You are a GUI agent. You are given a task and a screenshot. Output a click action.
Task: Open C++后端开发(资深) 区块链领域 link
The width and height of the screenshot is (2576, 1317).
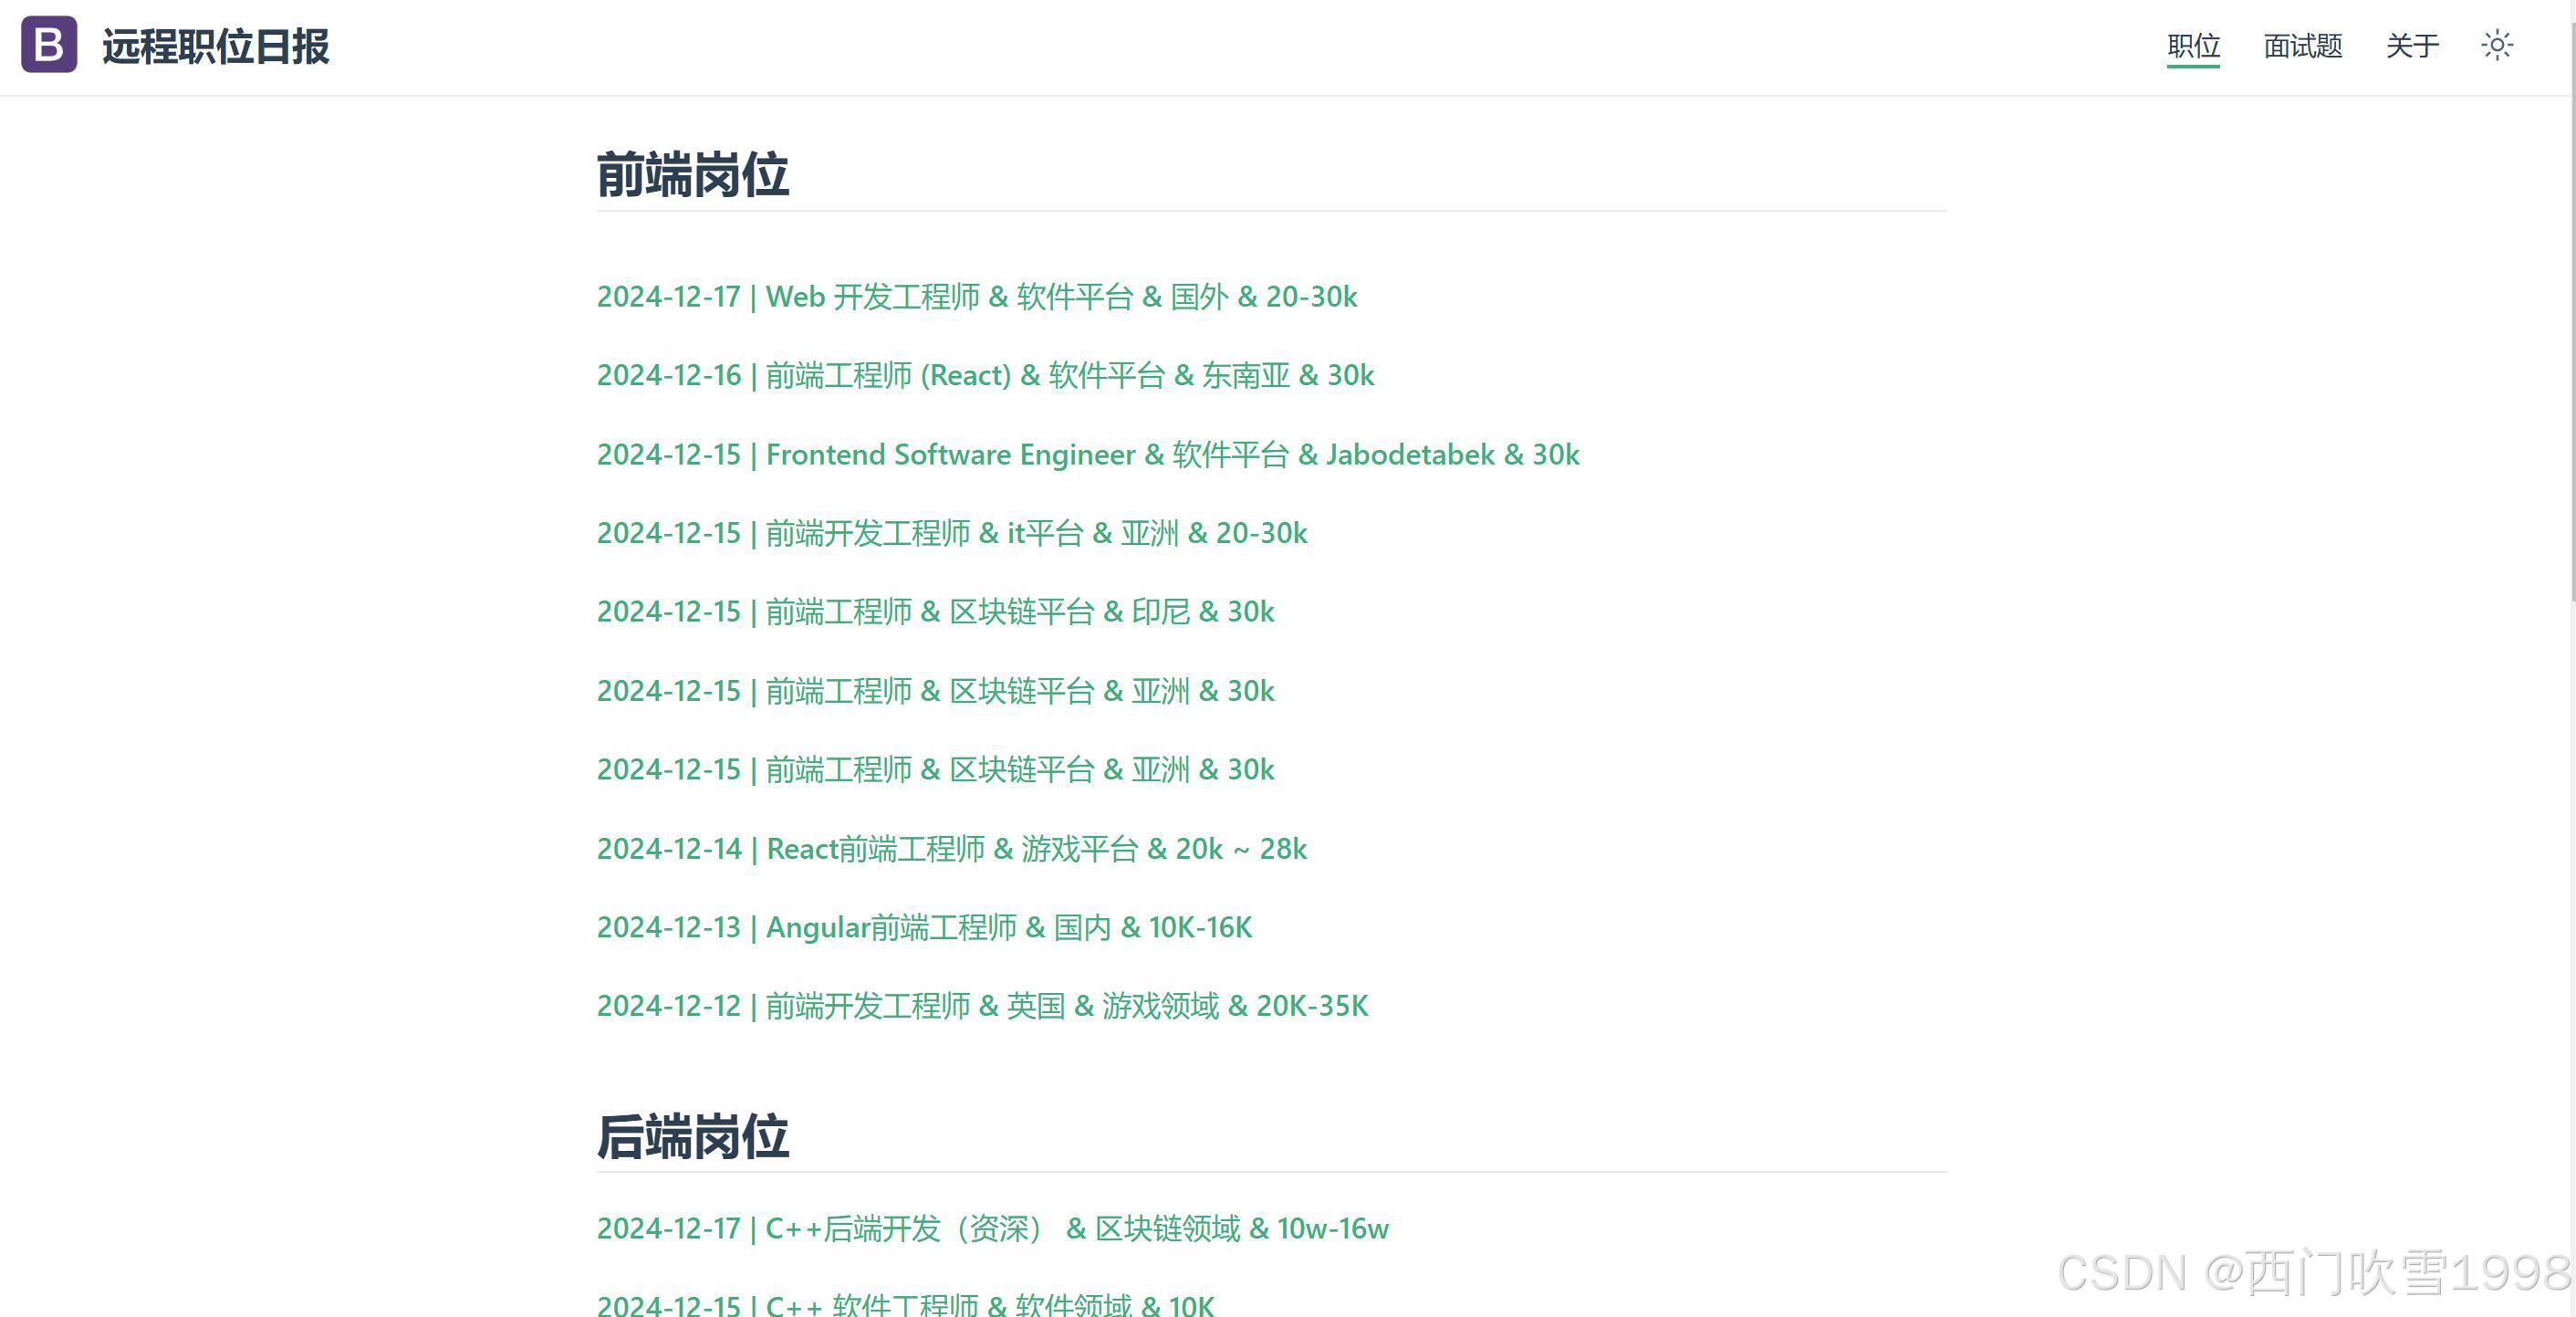(x=992, y=1229)
